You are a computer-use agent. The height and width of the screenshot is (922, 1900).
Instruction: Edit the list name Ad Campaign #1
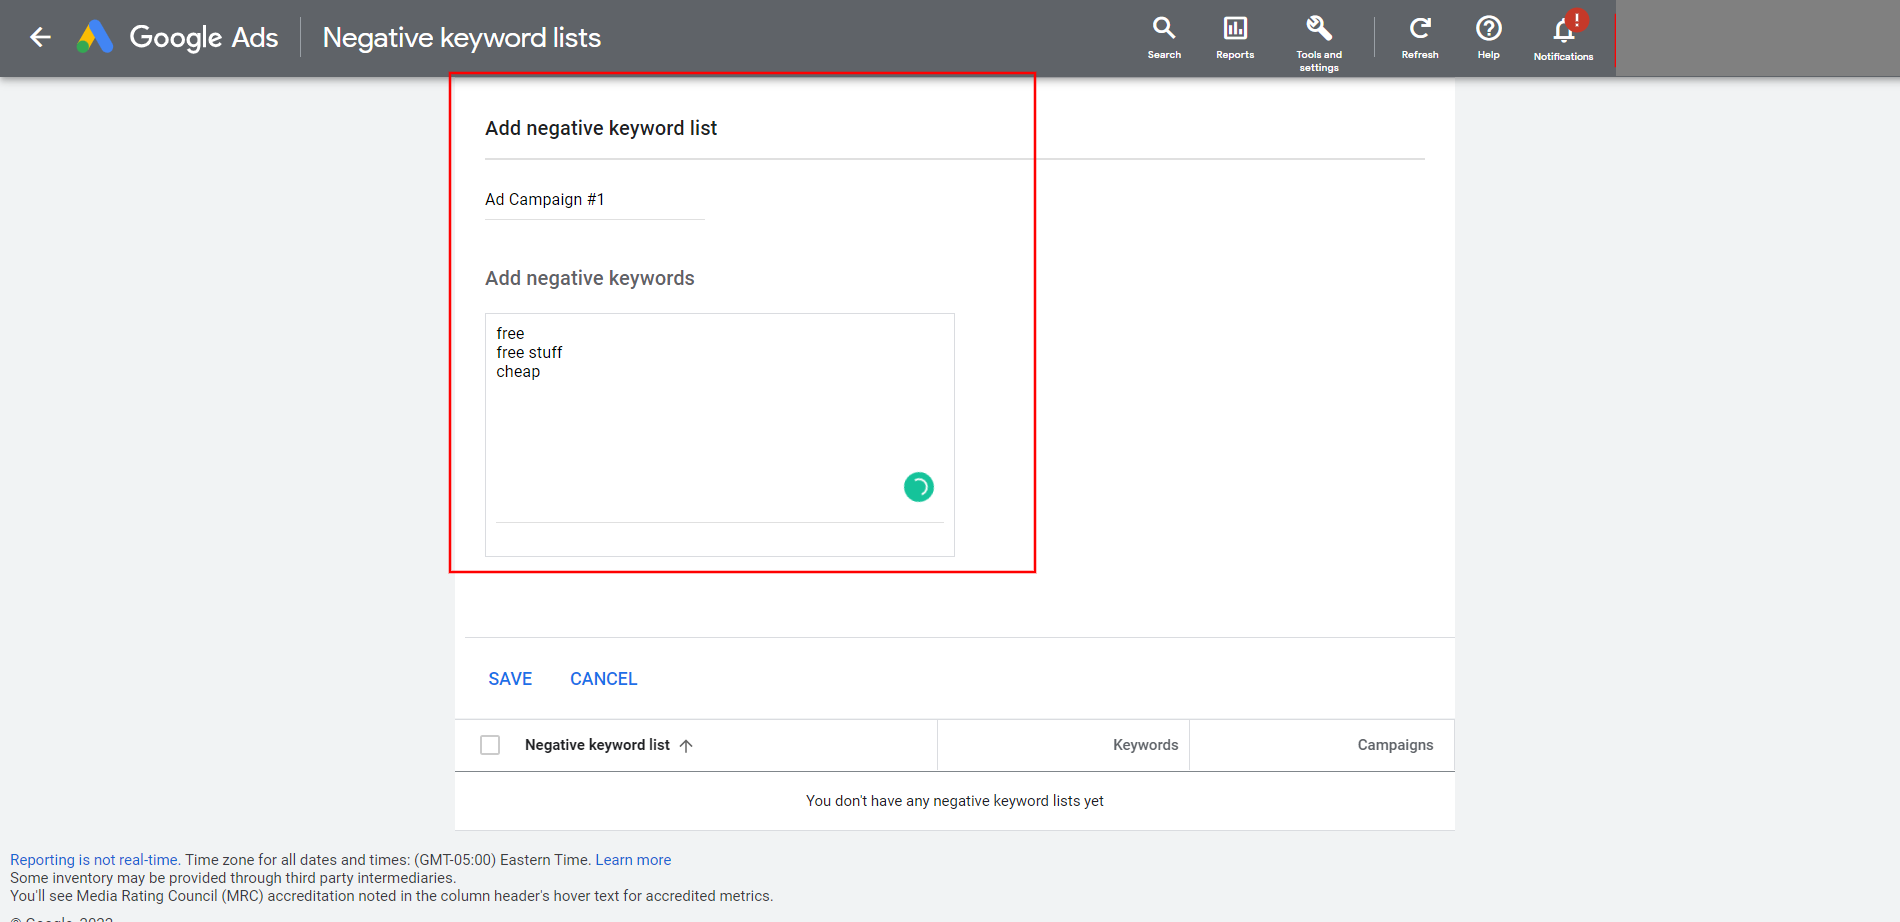pos(594,200)
